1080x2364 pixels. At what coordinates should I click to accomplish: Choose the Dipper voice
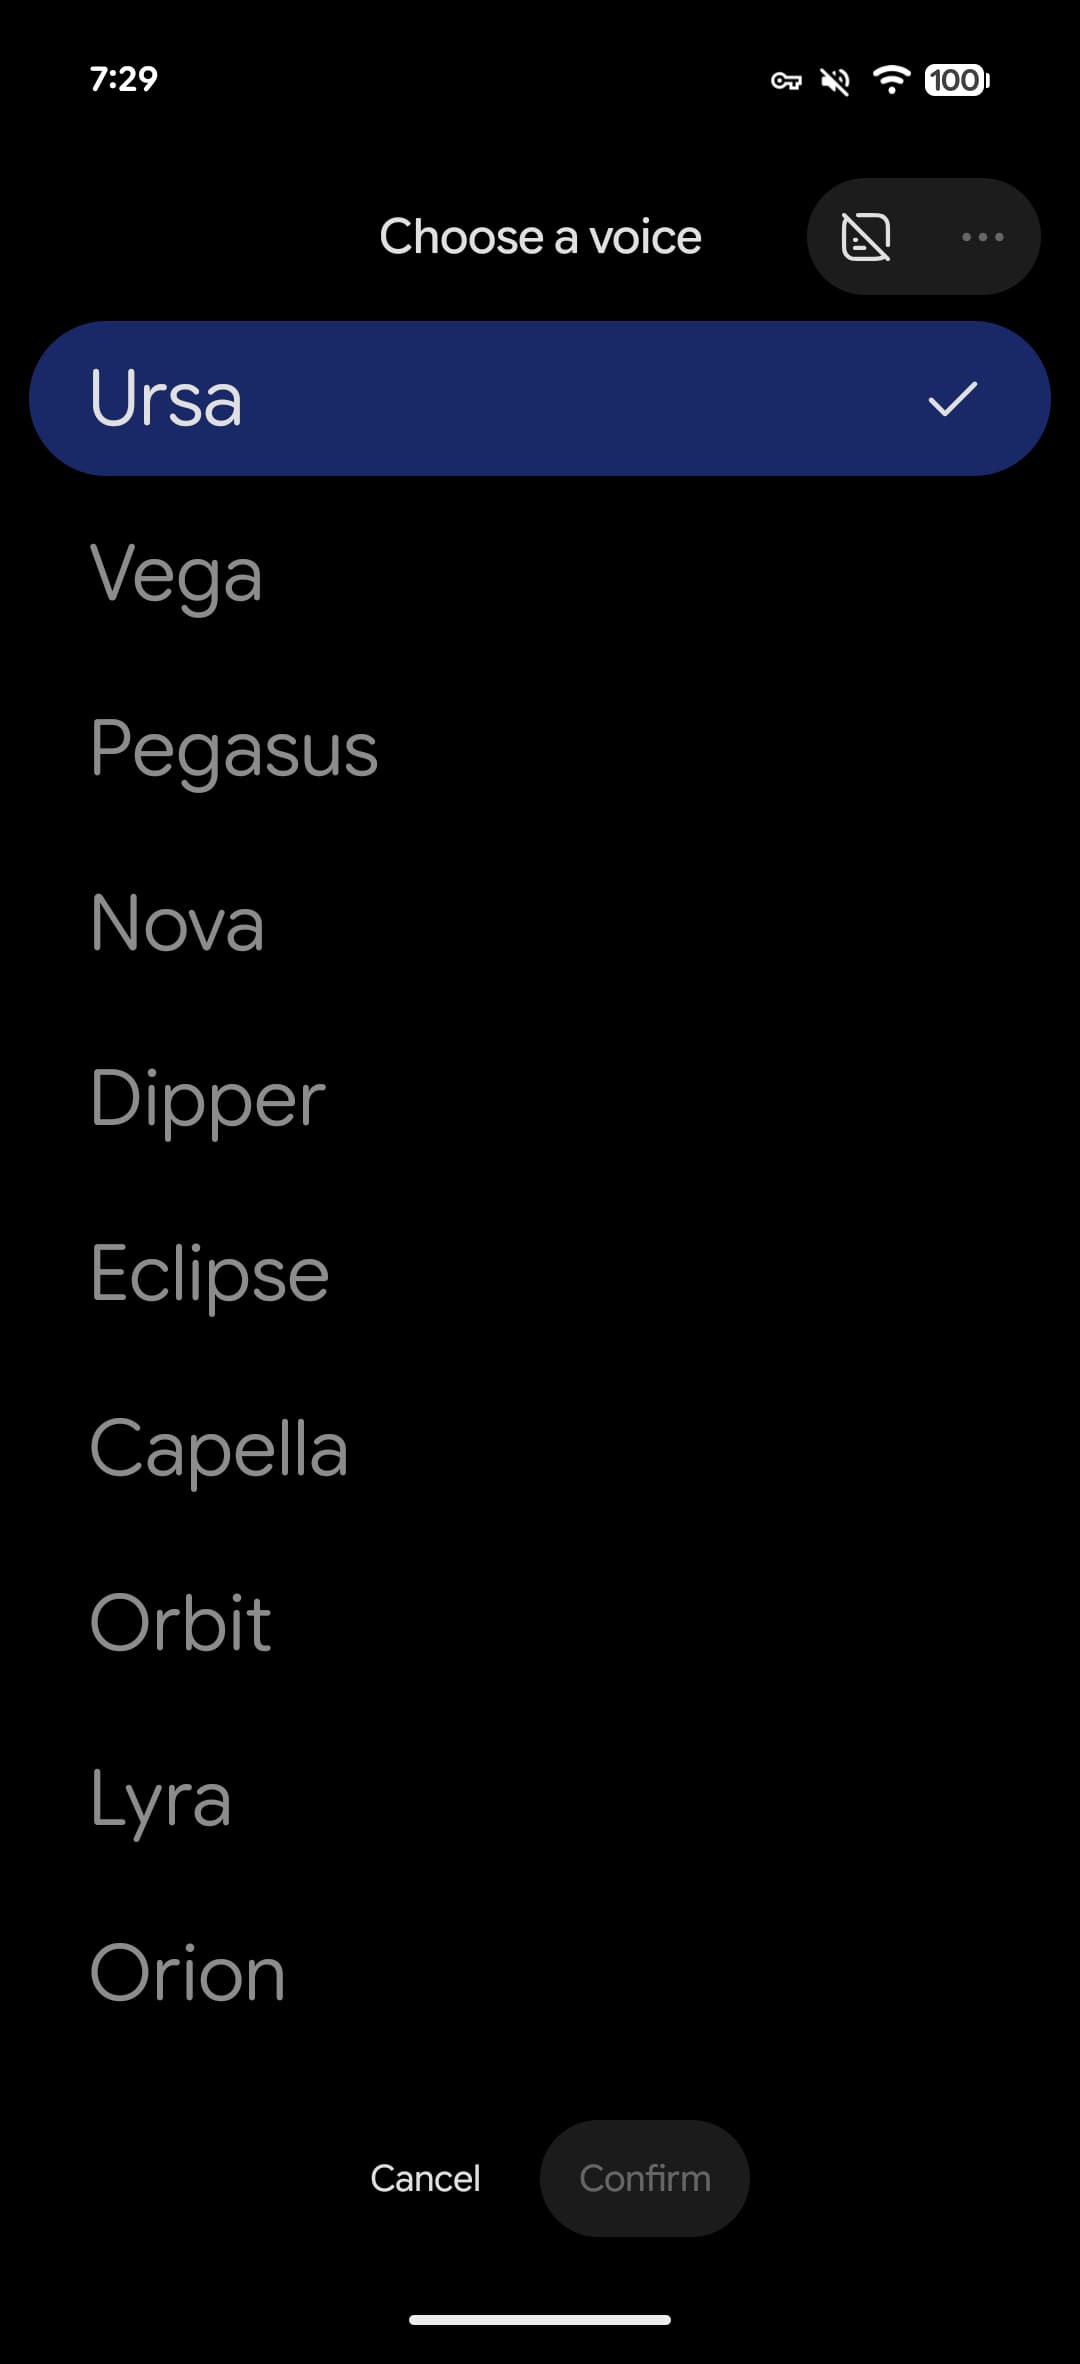click(540, 1099)
